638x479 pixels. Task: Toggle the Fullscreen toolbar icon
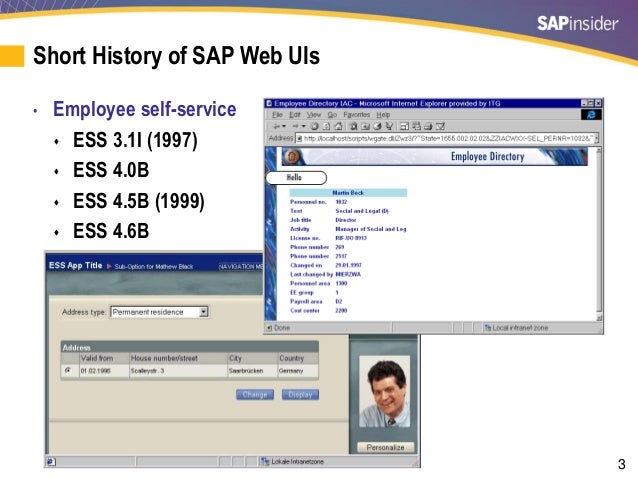[x=404, y=126]
